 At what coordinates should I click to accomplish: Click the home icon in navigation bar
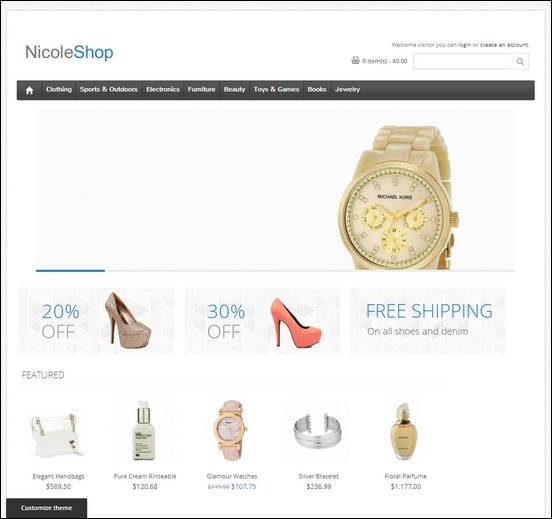point(29,90)
